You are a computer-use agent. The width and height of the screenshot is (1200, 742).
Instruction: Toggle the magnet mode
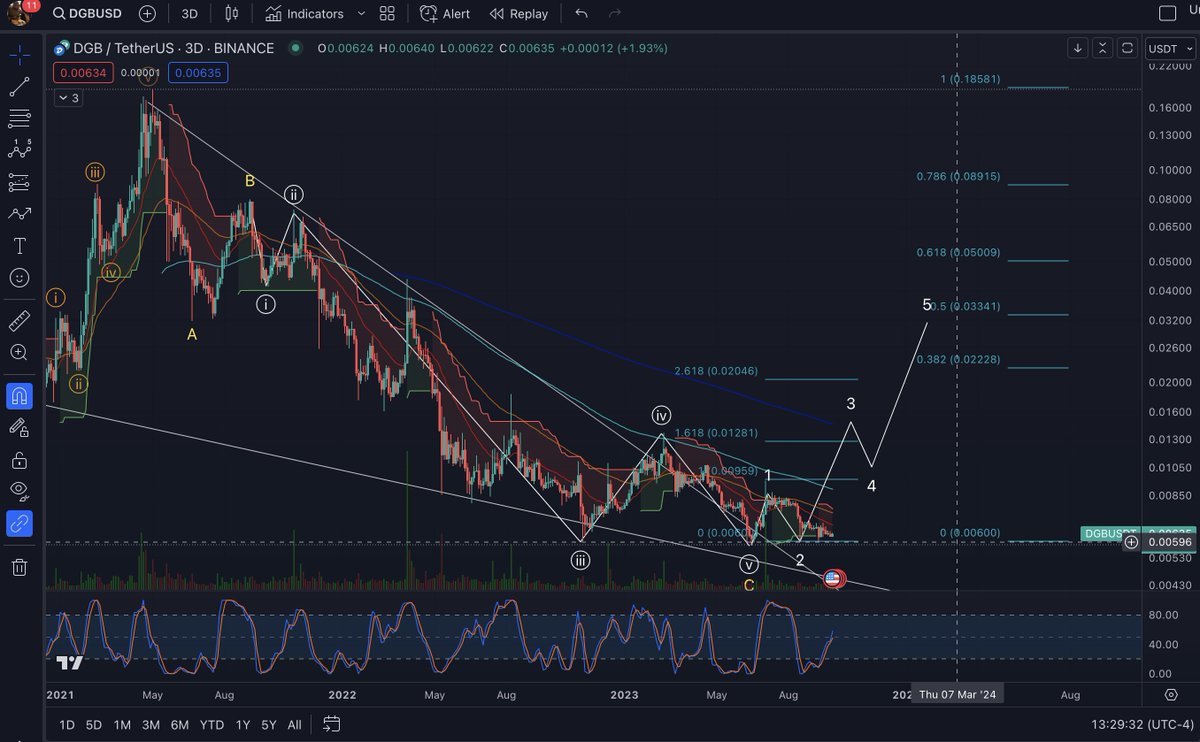click(x=19, y=396)
